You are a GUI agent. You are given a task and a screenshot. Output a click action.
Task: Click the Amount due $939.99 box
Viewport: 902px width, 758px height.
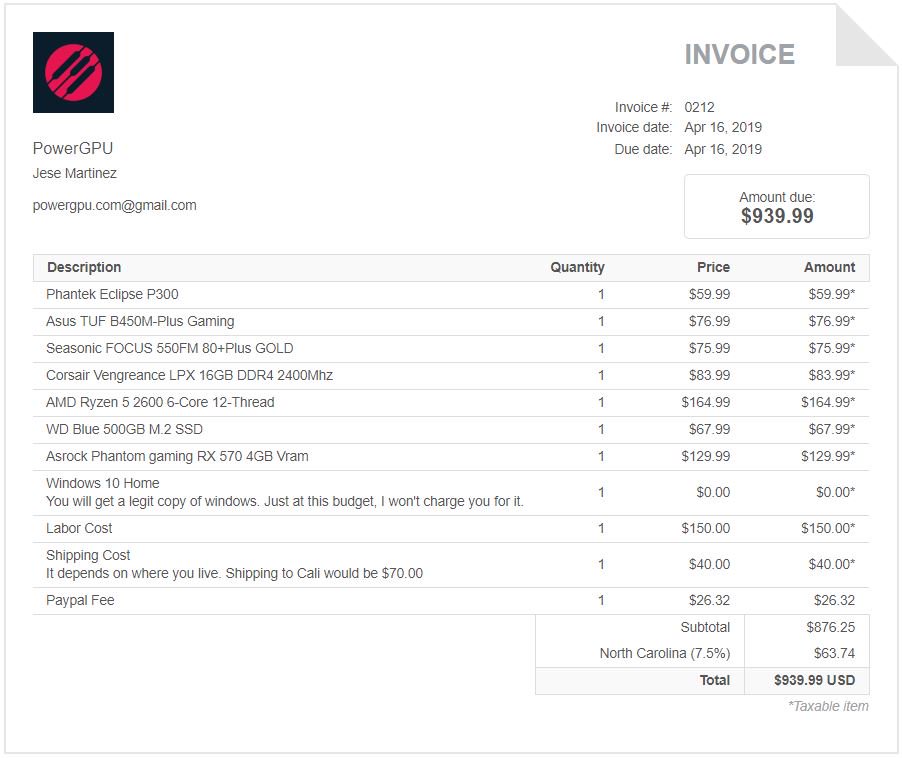tap(777, 206)
